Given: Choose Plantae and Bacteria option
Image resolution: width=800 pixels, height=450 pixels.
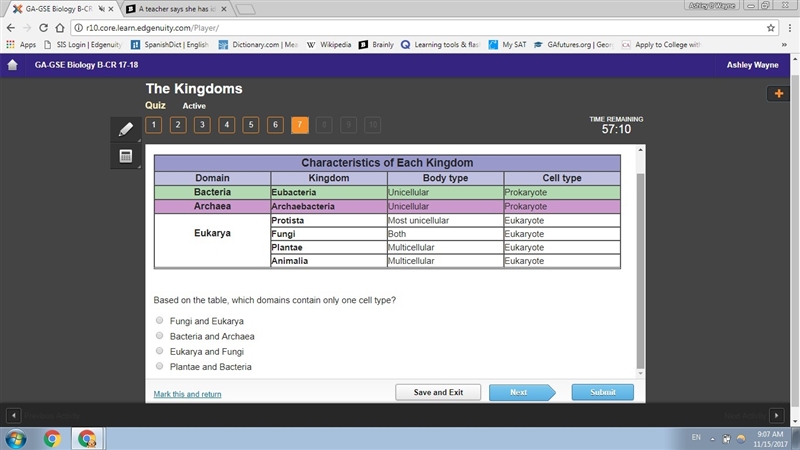Looking at the screenshot, I should [x=160, y=366].
